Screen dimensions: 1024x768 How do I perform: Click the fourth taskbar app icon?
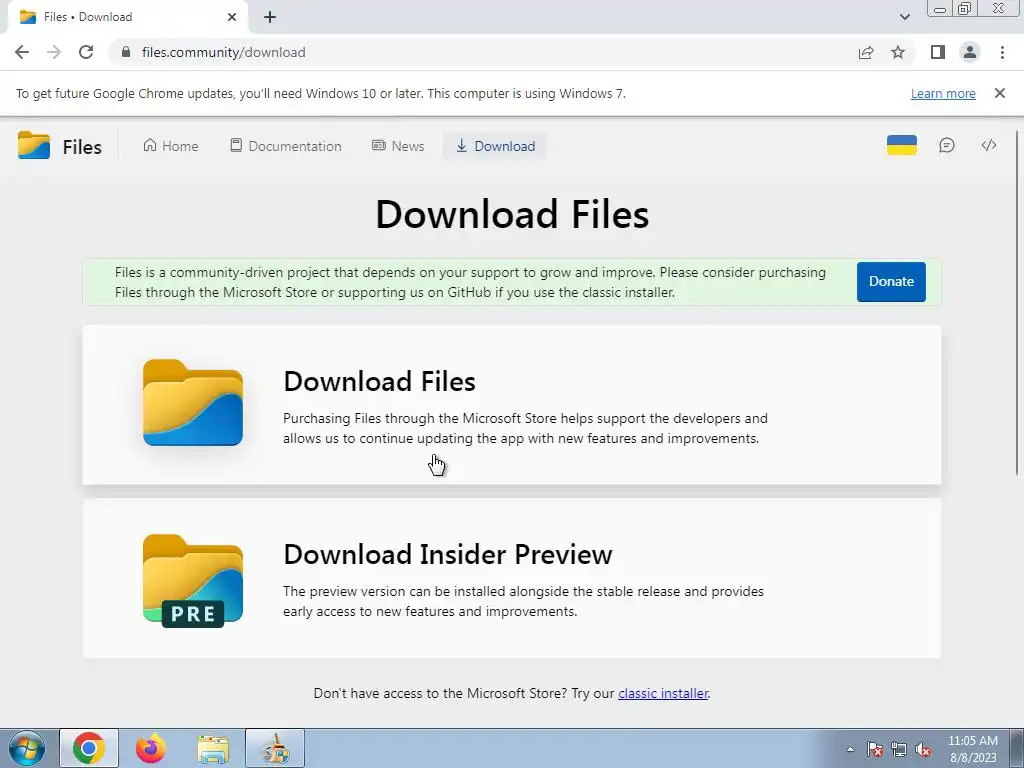tap(275, 748)
